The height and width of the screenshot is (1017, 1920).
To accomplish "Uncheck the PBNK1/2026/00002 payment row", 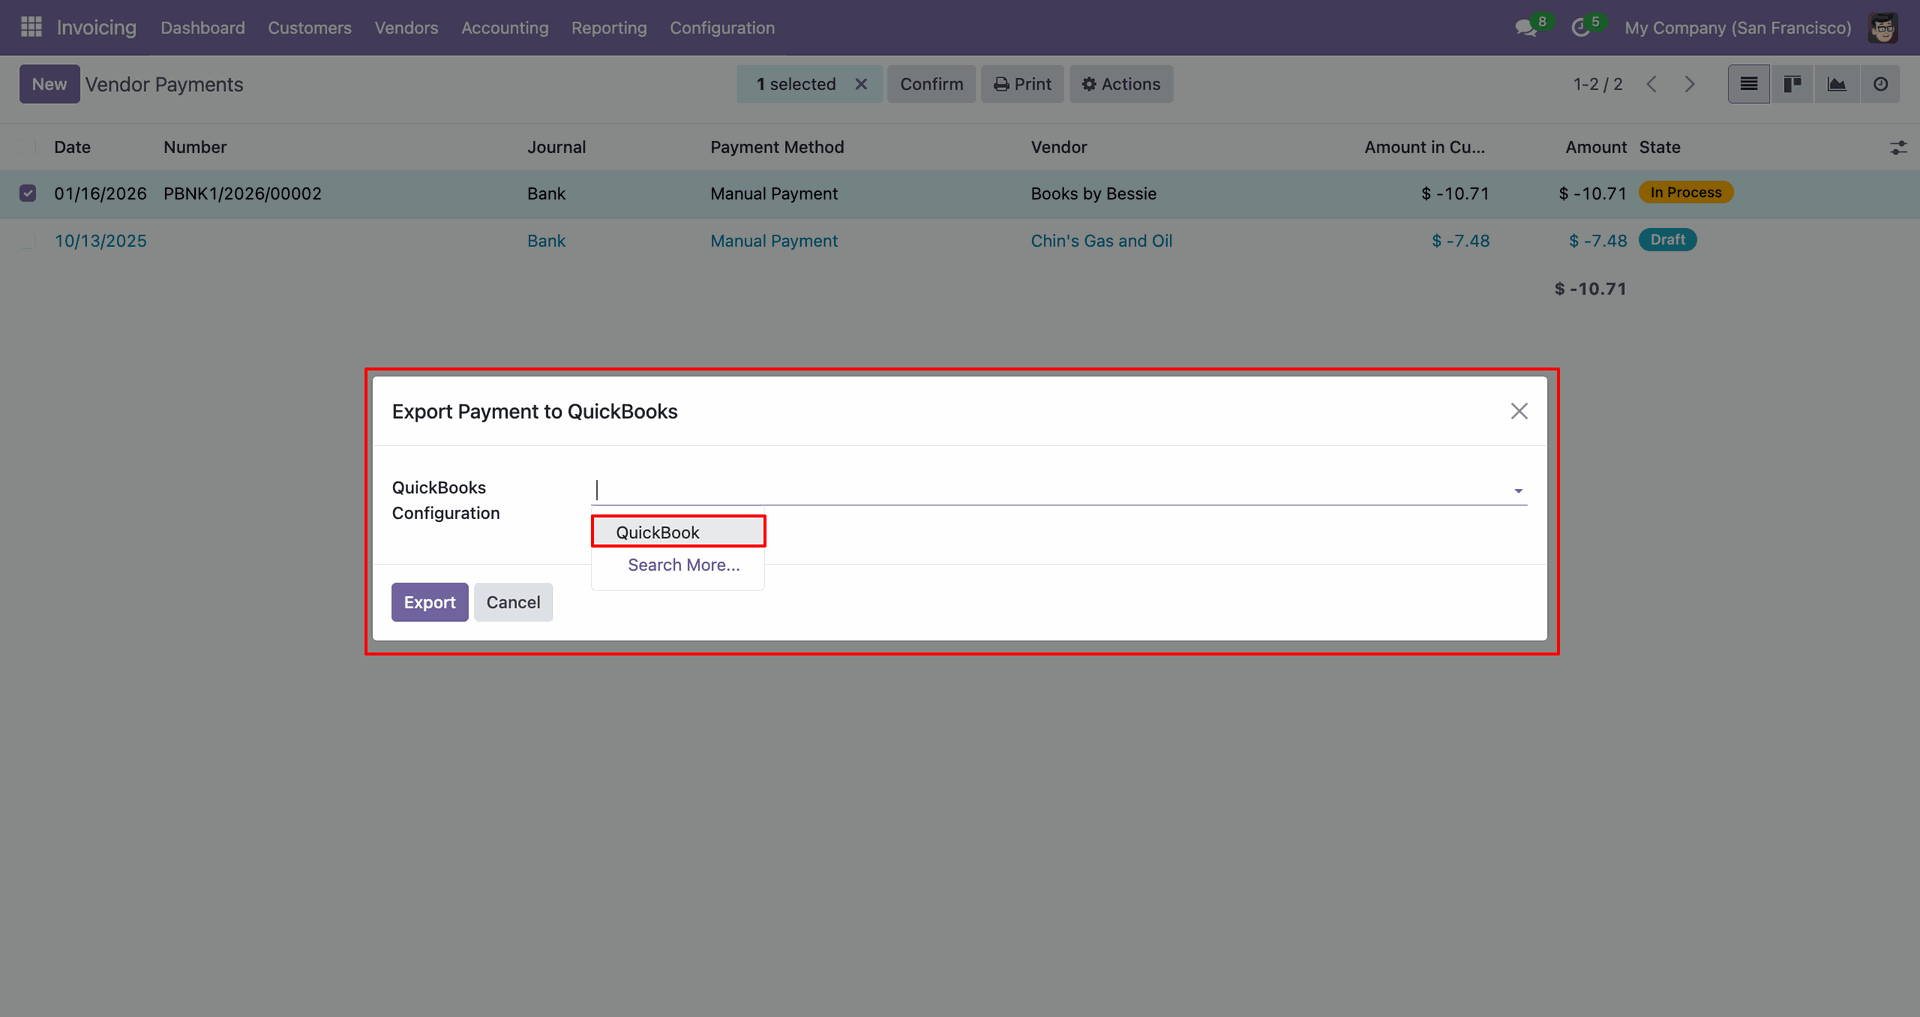I will 28,193.
